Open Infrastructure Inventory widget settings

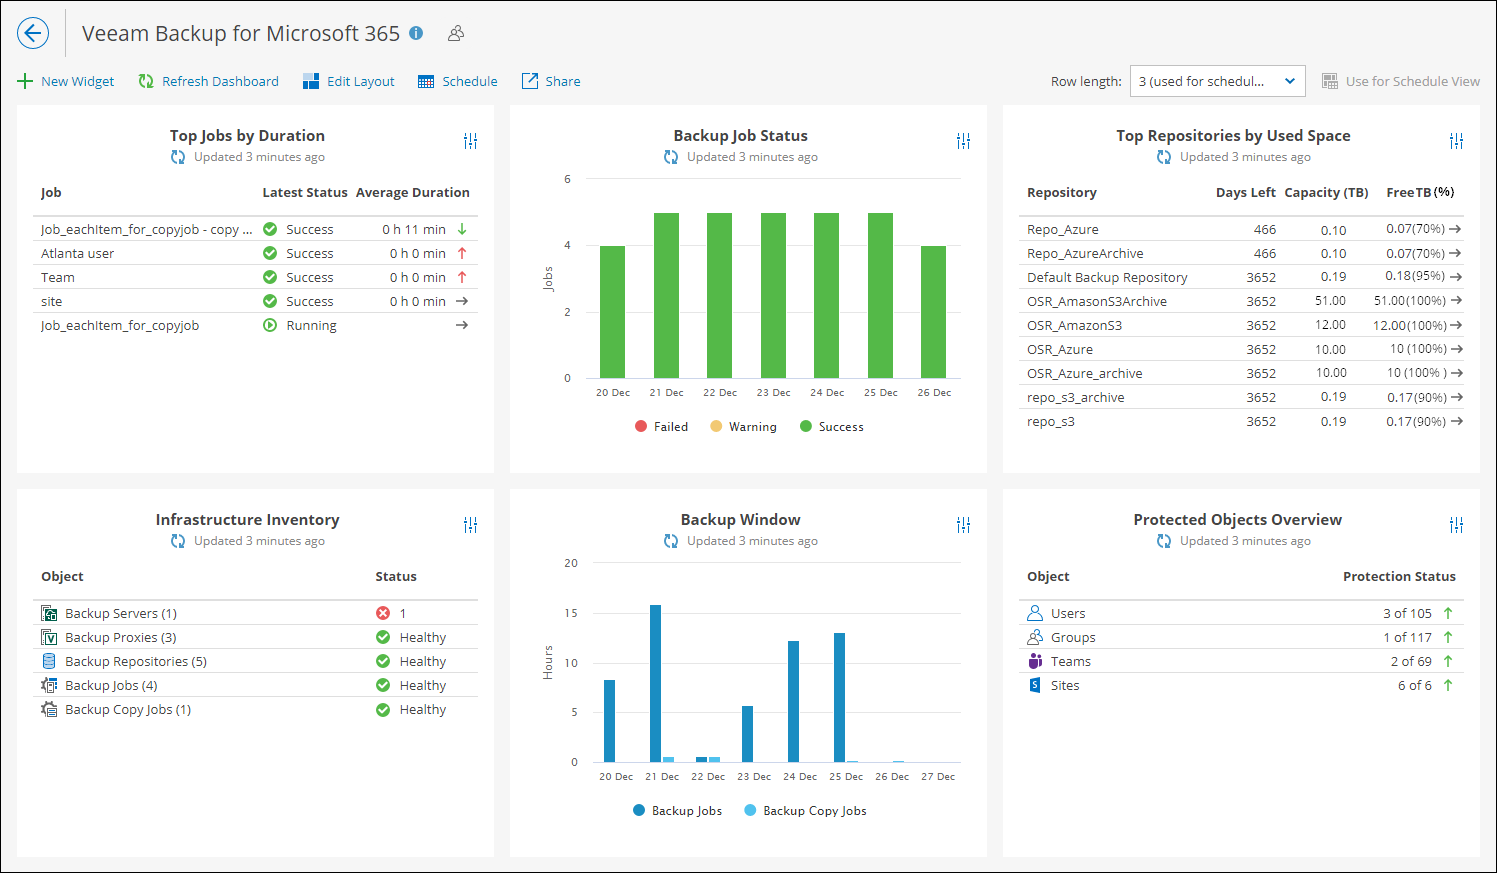point(471,525)
